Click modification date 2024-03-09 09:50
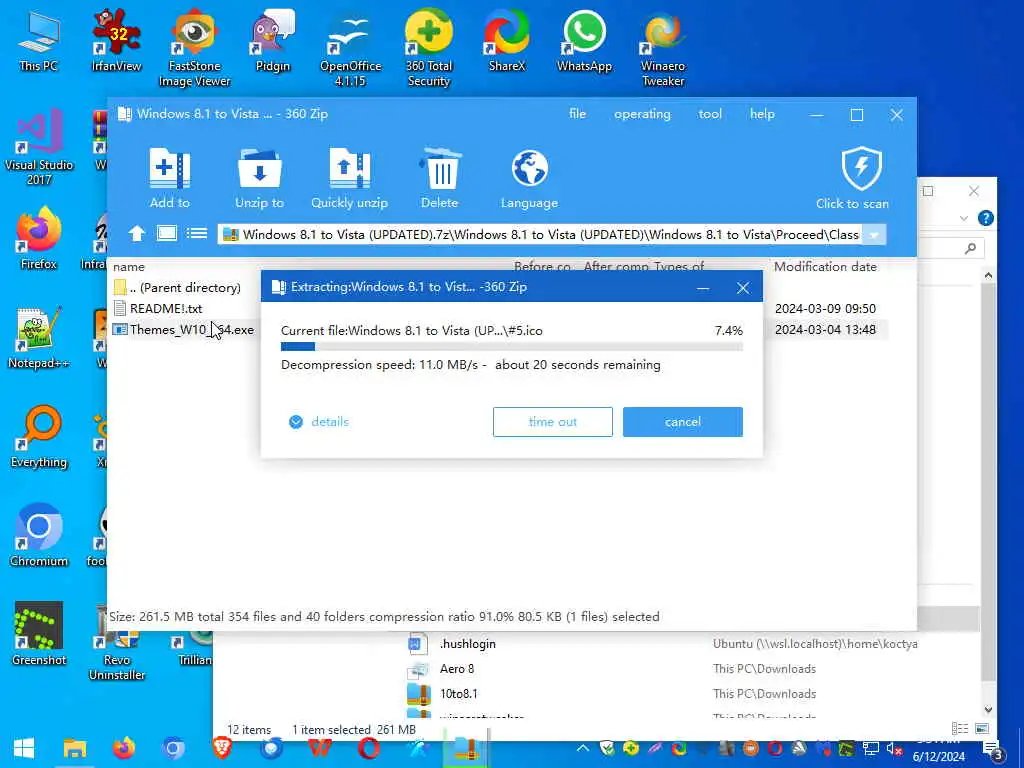 825,308
